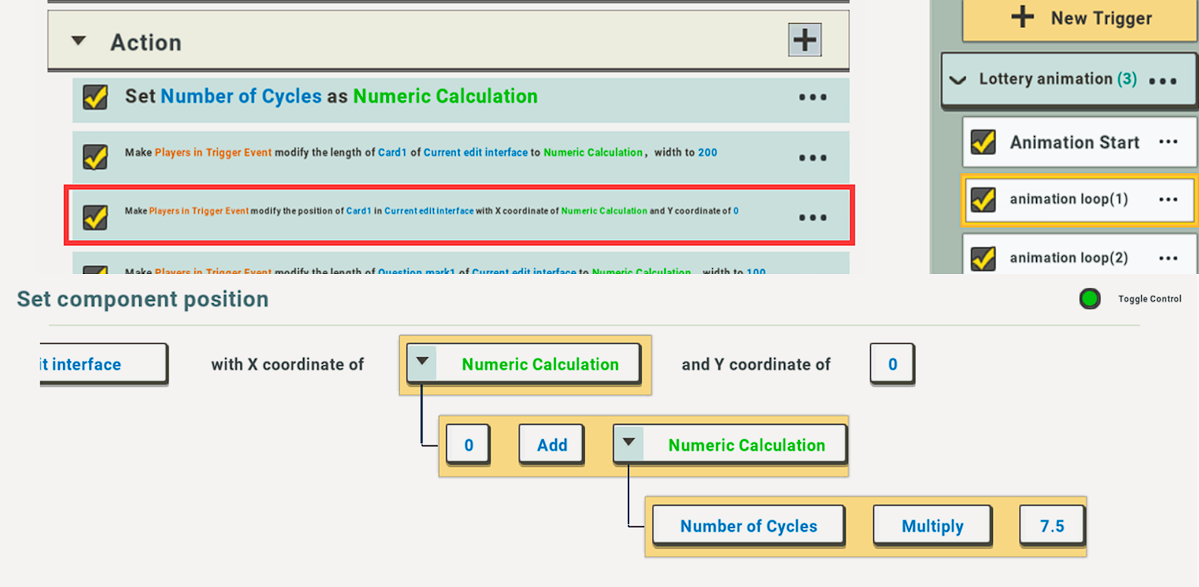Open options for Set Number of Cycles row

pos(812,97)
